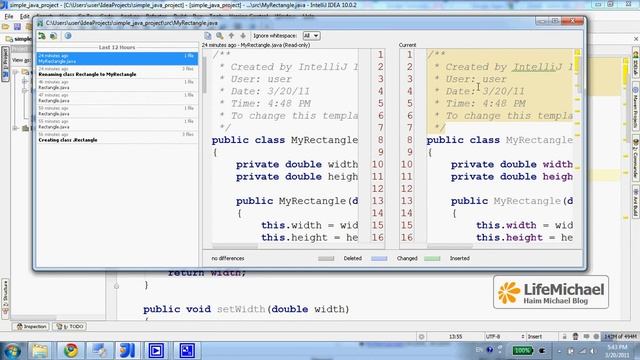Screen dimensions: 640x360
Task: Click the Create Patch icon in history toolbar
Action: coord(53,36)
